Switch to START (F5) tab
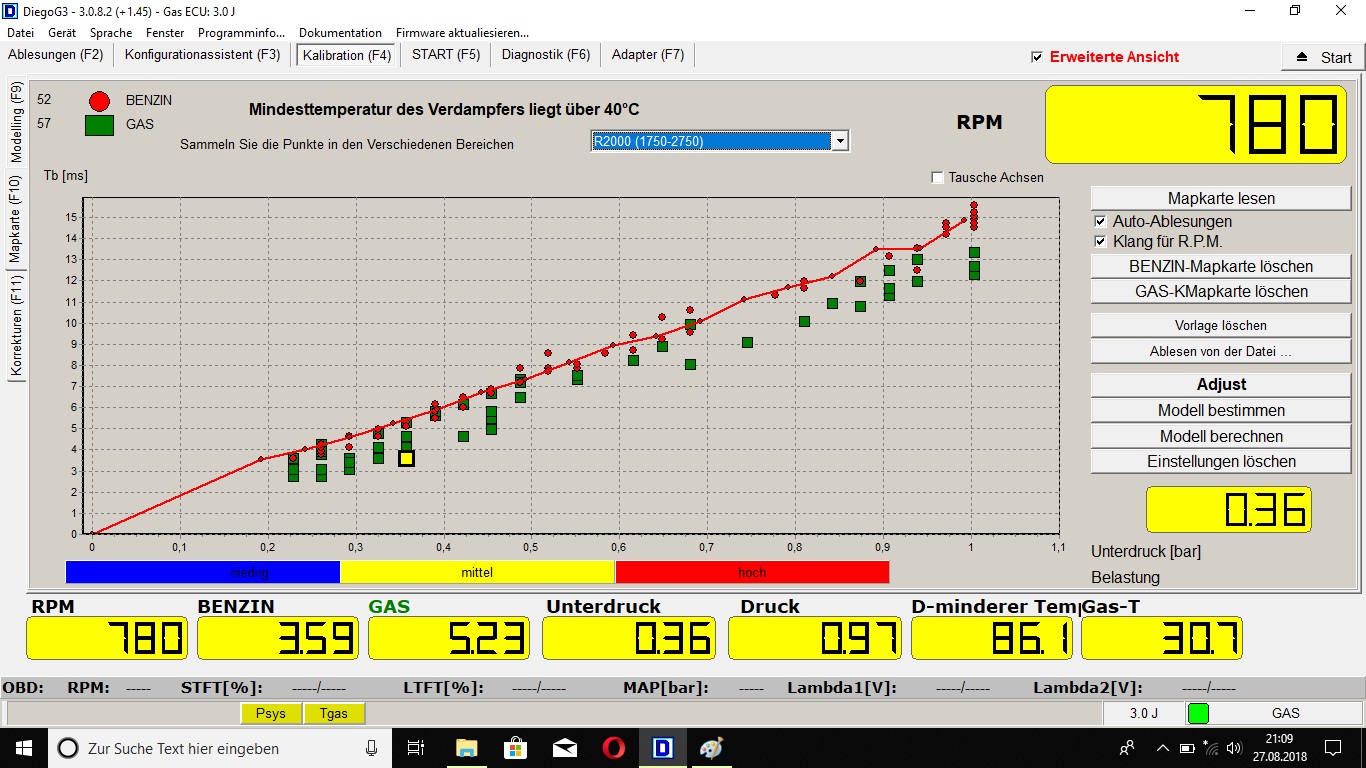Image resolution: width=1366 pixels, height=768 pixels. (446, 55)
